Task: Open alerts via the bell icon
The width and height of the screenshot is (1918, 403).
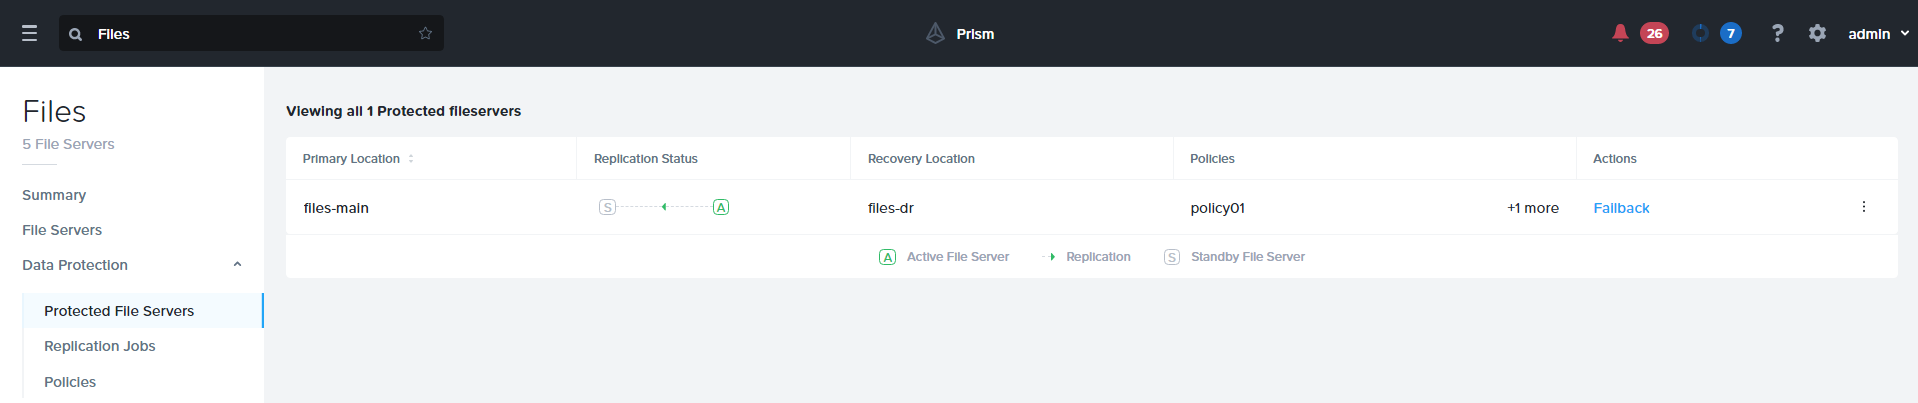Action: coord(1620,33)
